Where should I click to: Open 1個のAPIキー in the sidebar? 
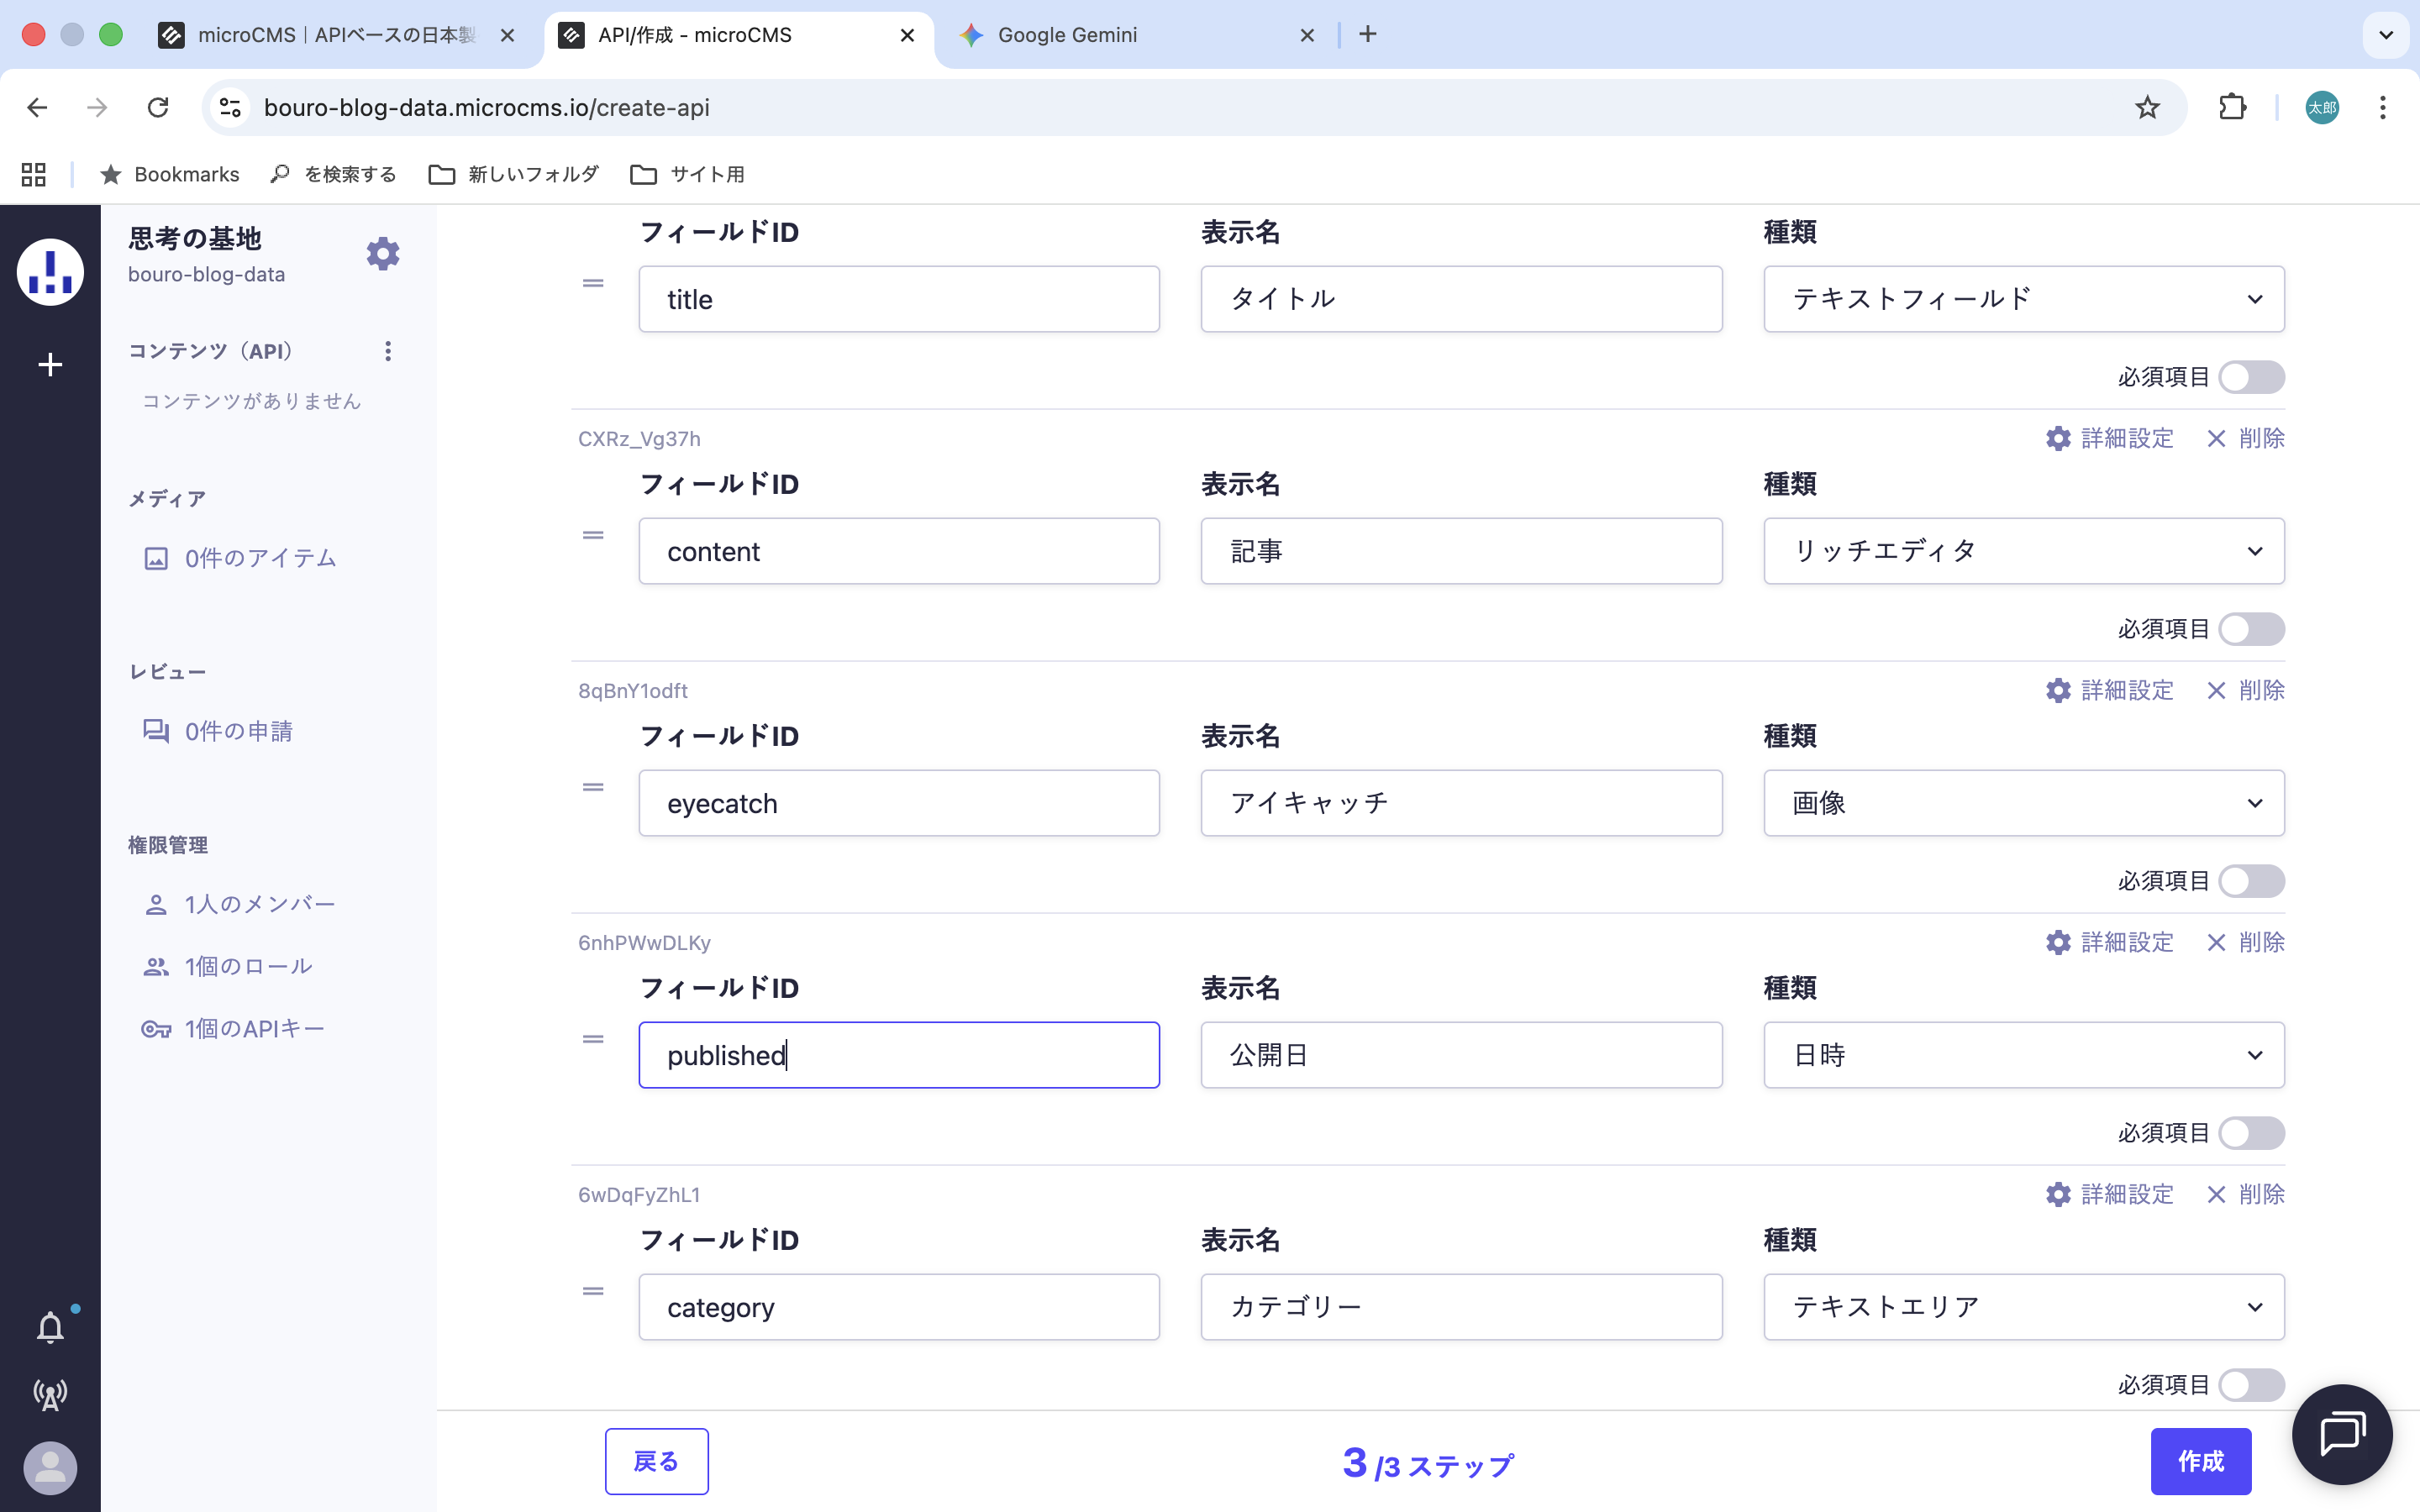(x=254, y=1028)
